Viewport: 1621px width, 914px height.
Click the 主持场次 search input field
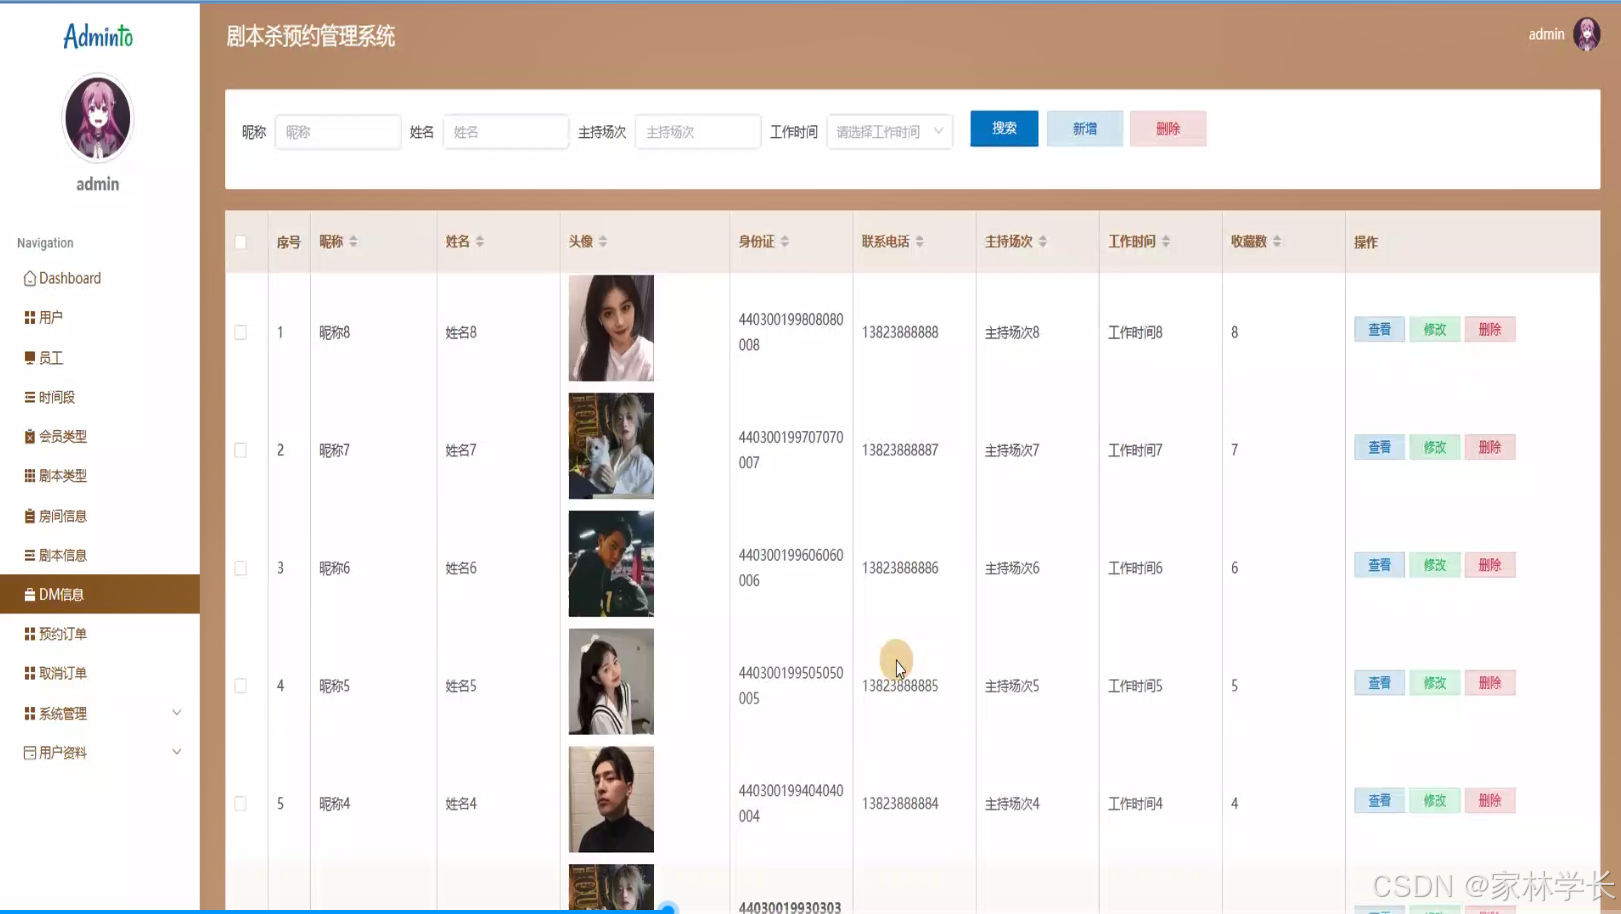698,131
